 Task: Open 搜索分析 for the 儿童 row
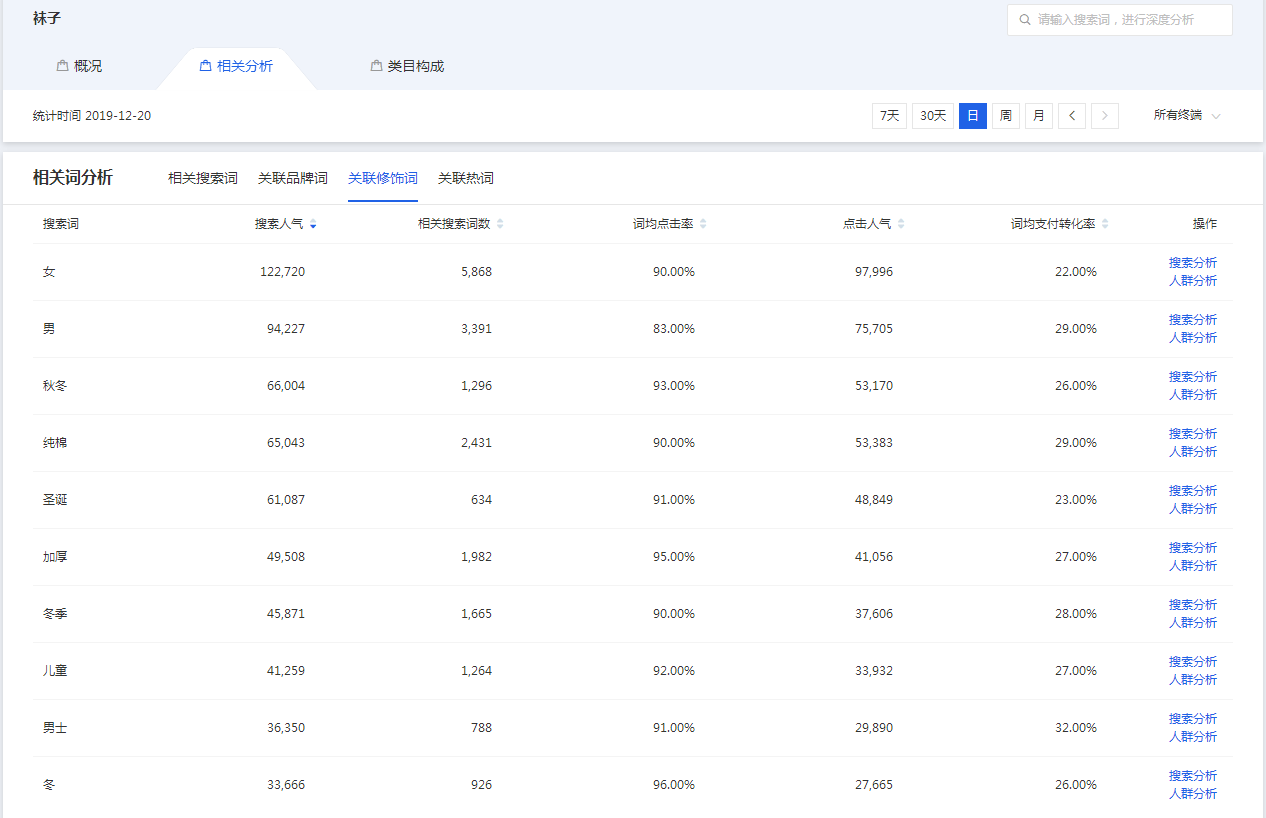tap(1193, 662)
